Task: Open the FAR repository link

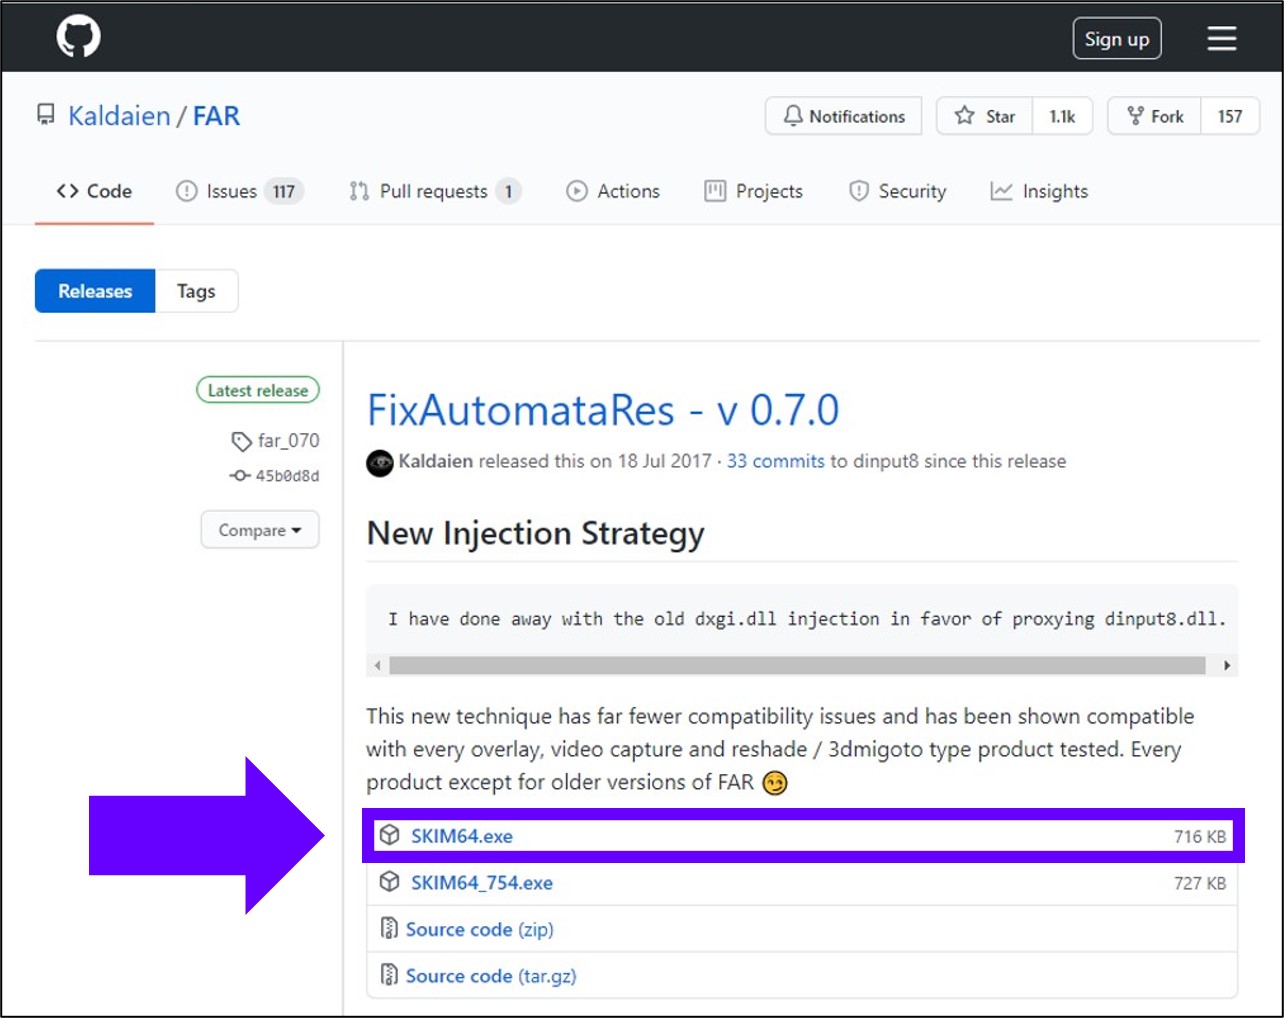Action: click(216, 116)
